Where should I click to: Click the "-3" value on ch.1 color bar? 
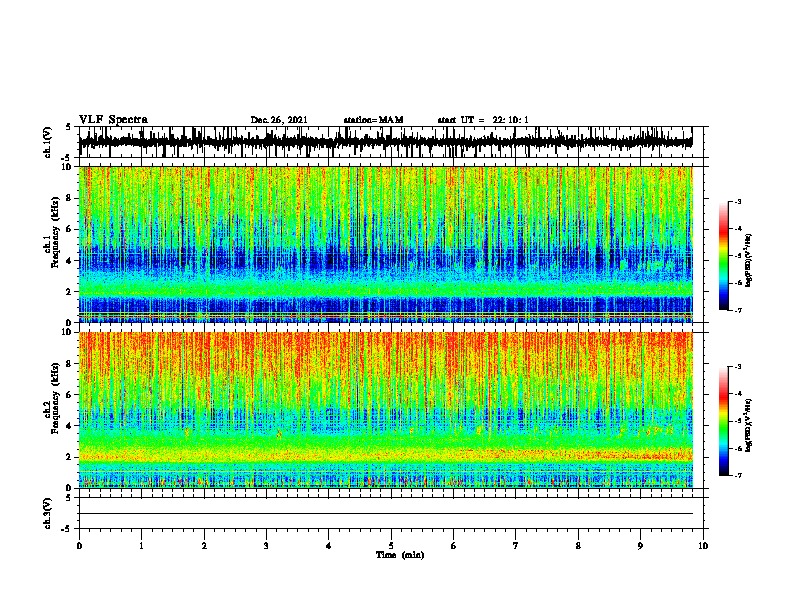coord(738,202)
